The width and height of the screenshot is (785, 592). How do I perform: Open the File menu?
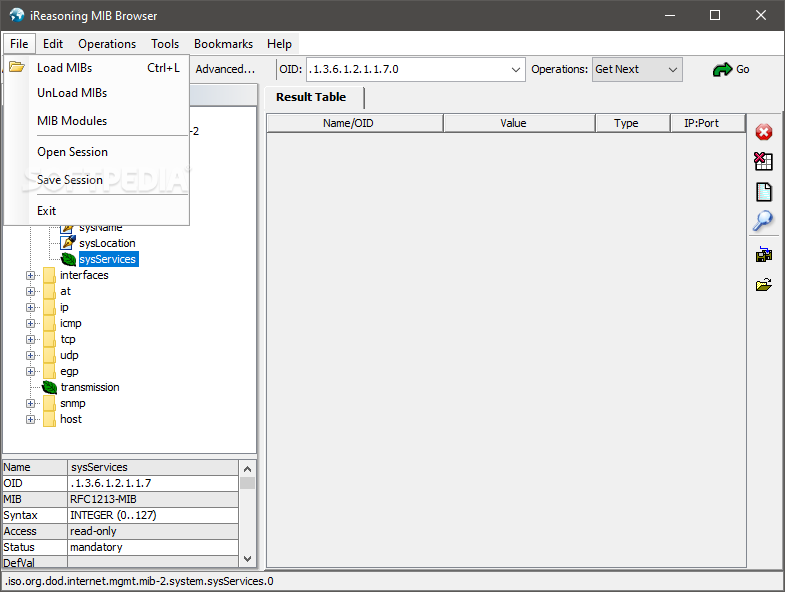tap(19, 44)
